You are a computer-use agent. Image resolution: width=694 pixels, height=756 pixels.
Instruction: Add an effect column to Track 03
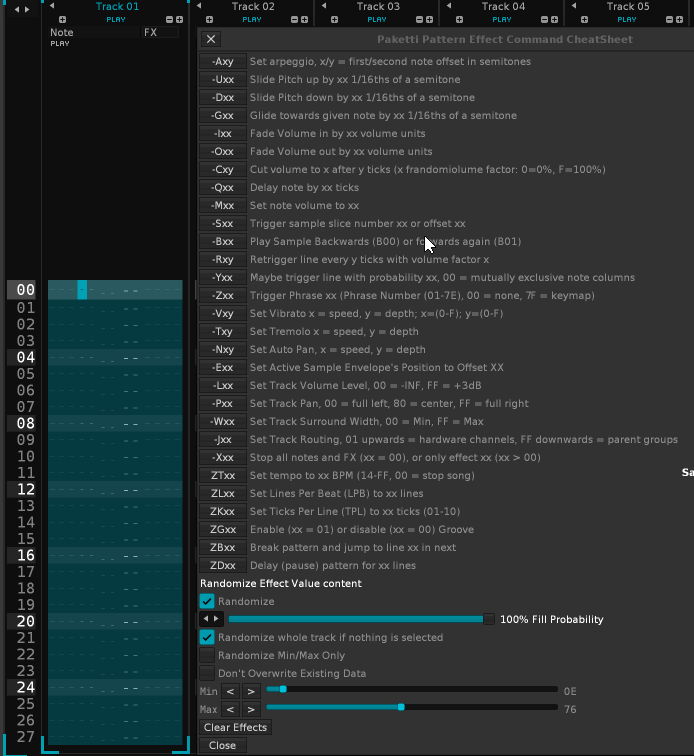coord(429,20)
